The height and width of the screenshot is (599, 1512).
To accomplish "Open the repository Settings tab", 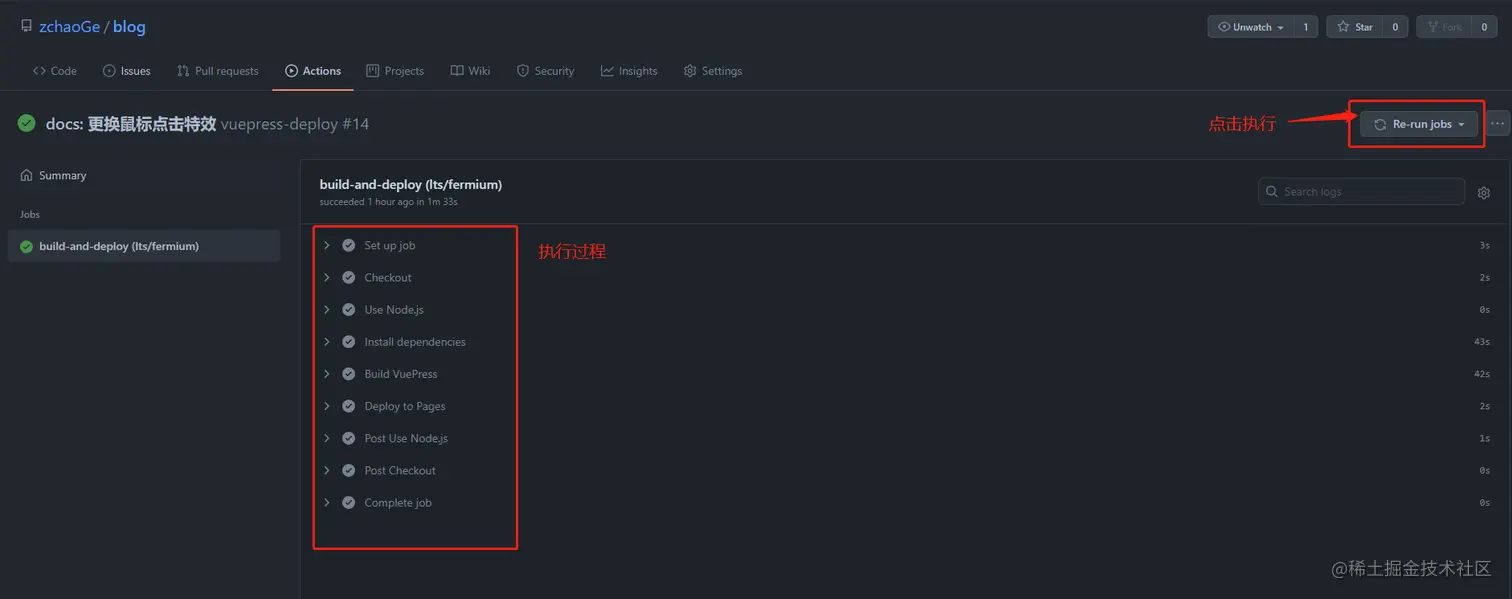I will (x=713, y=71).
